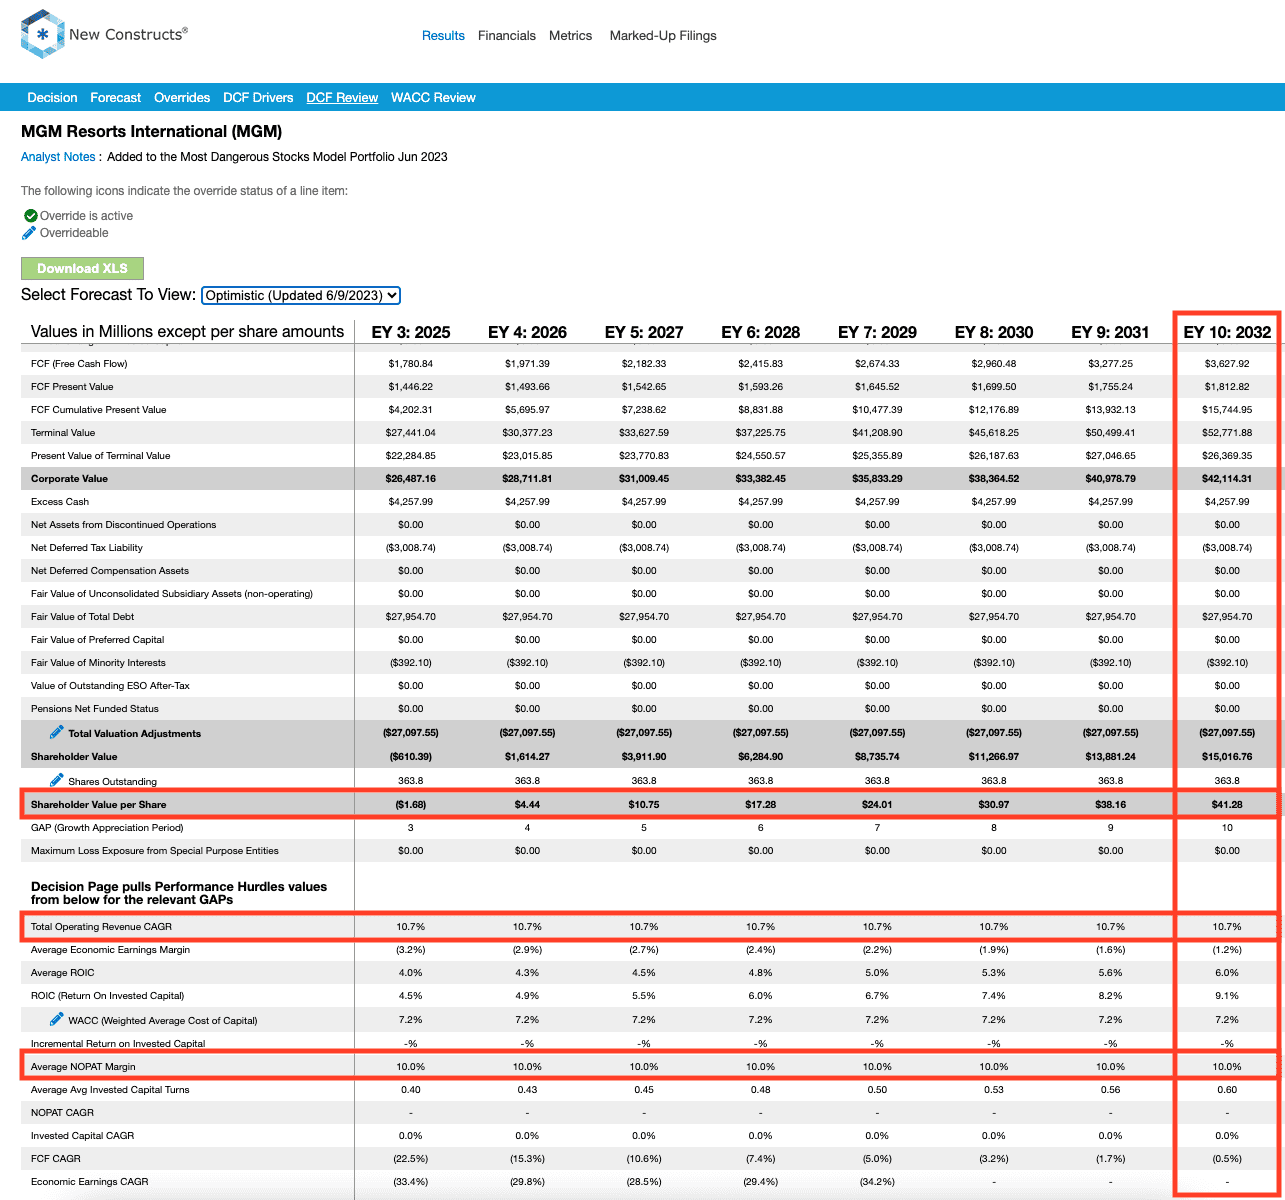1285x1200 pixels.
Task: Click the MGM Resorts International (MGM) heading
Action: coord(152,131)
